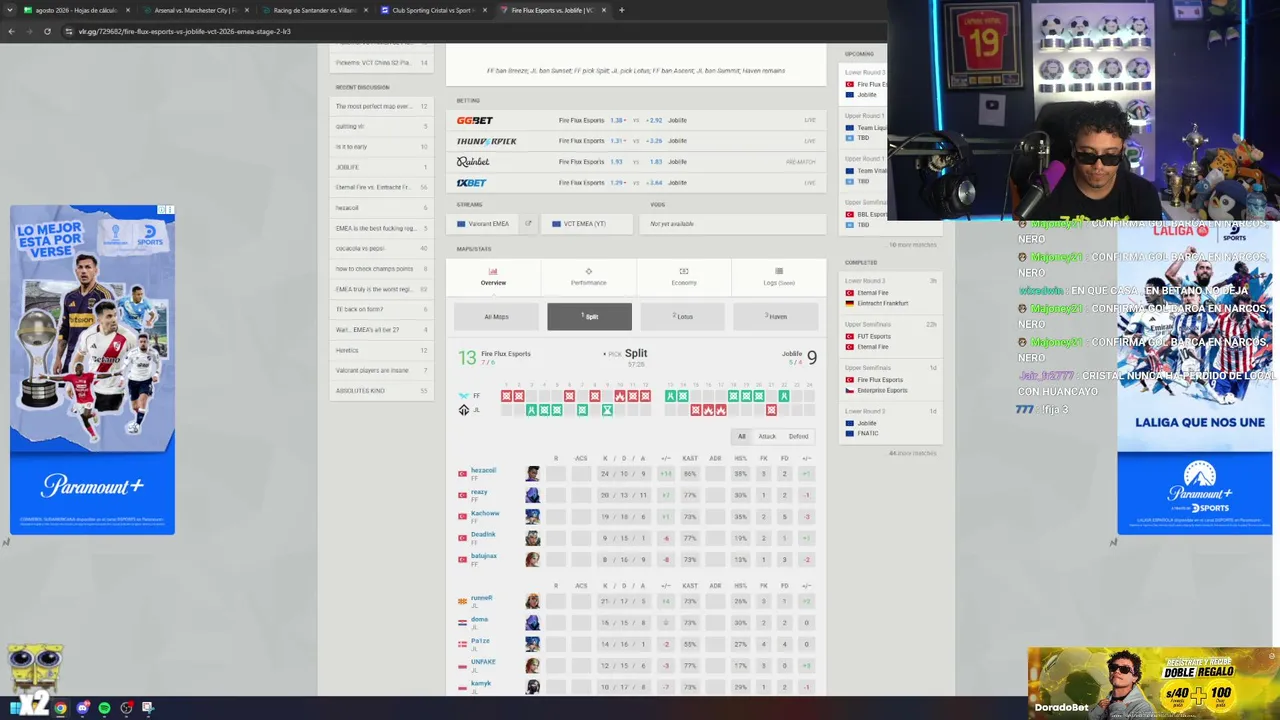Click the Logs tab icon
1280x720 pixels.
[x=779, y=271]
